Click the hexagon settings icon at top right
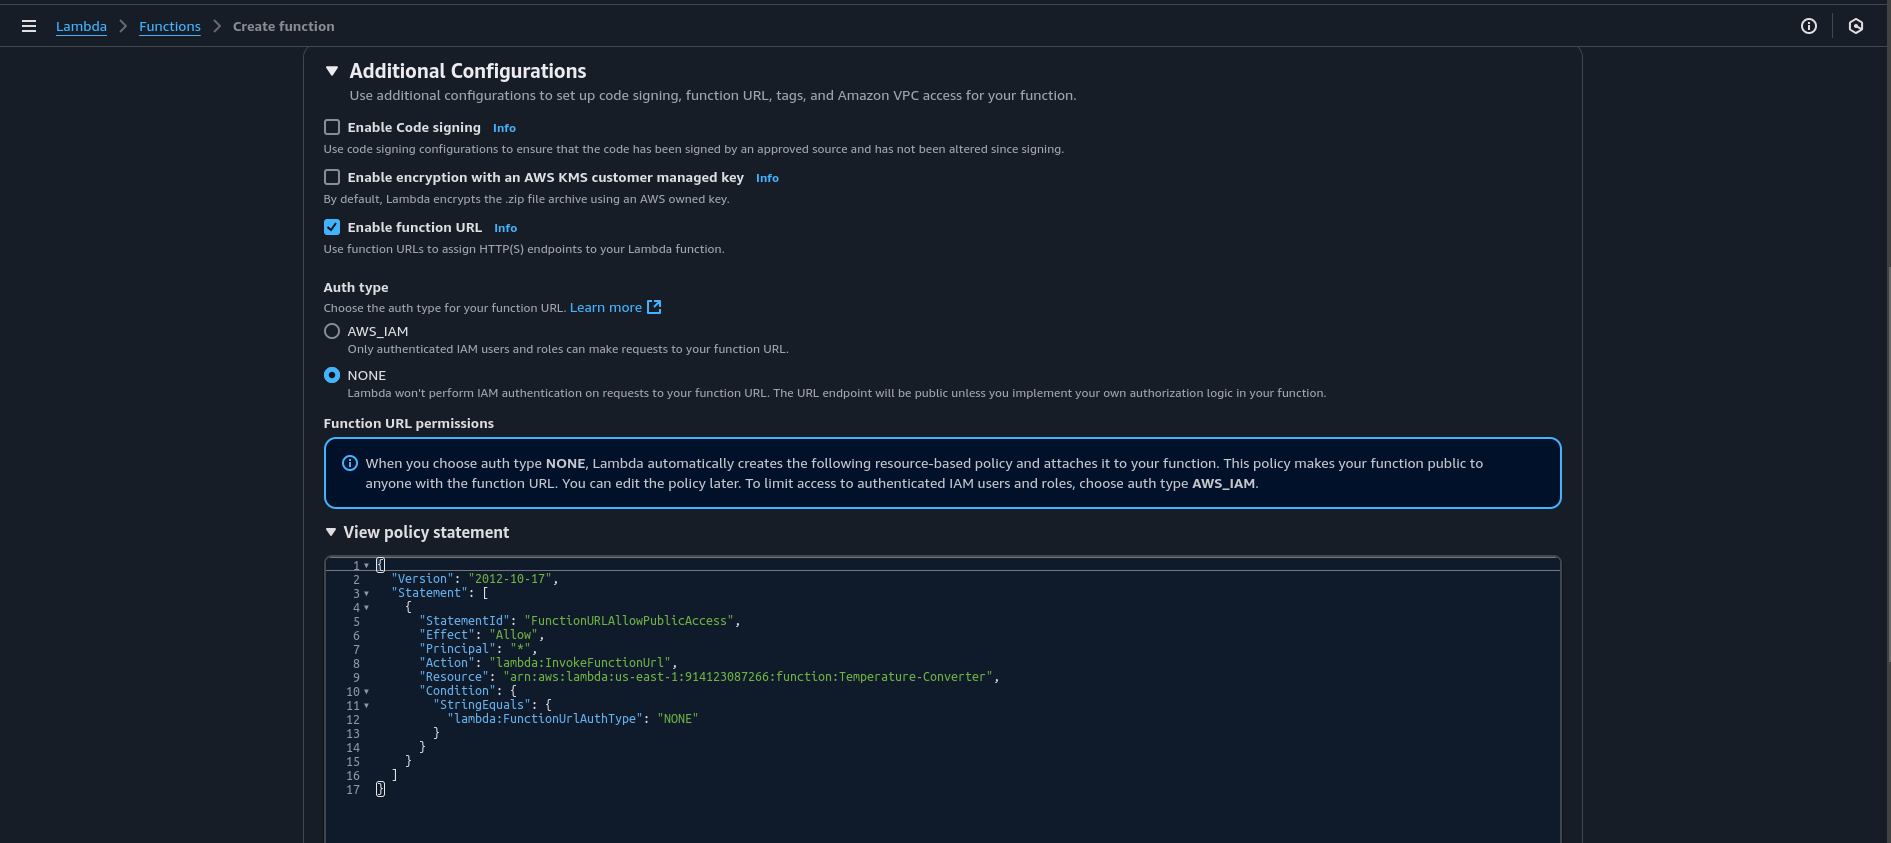This screenshot has height=843, width=1891. (x=1856, y=26)
